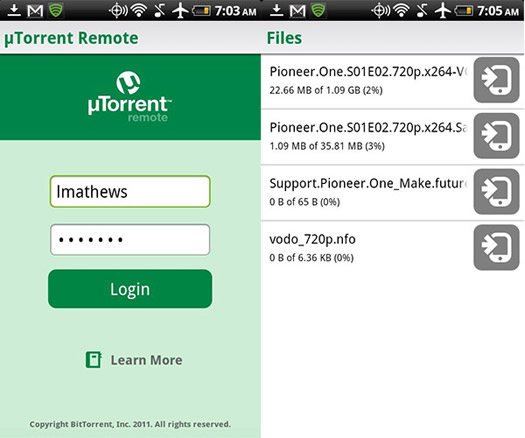Tap Gmail notification icon in right status bar
Screen dimensions: 525x438
(297, 11)
